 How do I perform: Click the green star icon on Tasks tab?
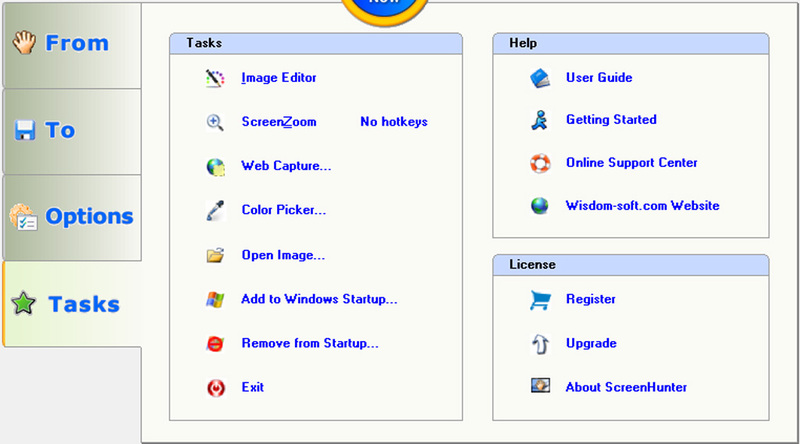pyautogui.click(x=23, y=304)
